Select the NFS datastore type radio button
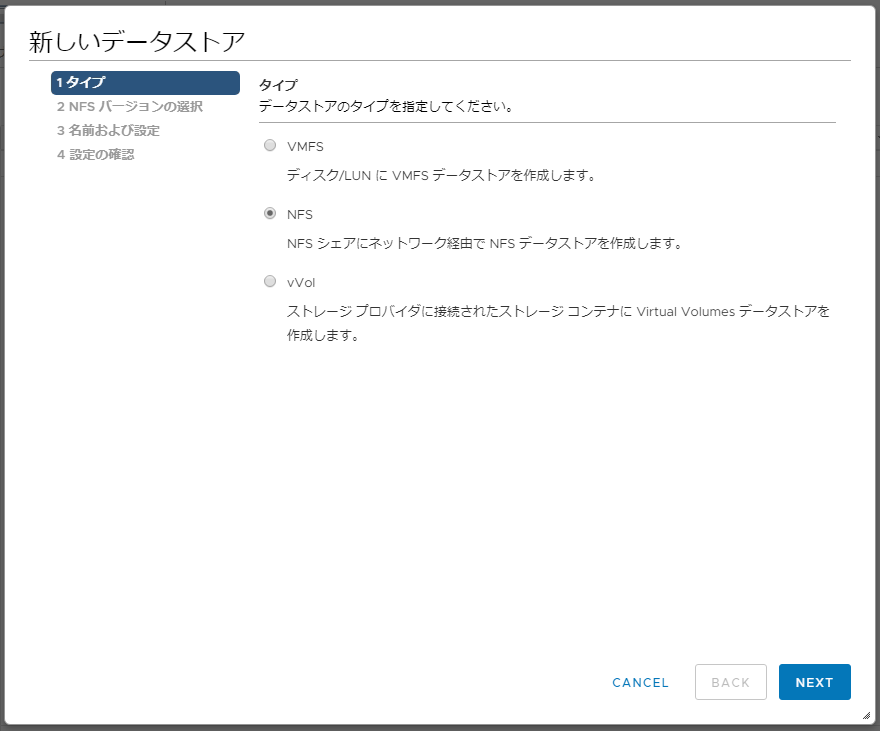 (270, 213)
